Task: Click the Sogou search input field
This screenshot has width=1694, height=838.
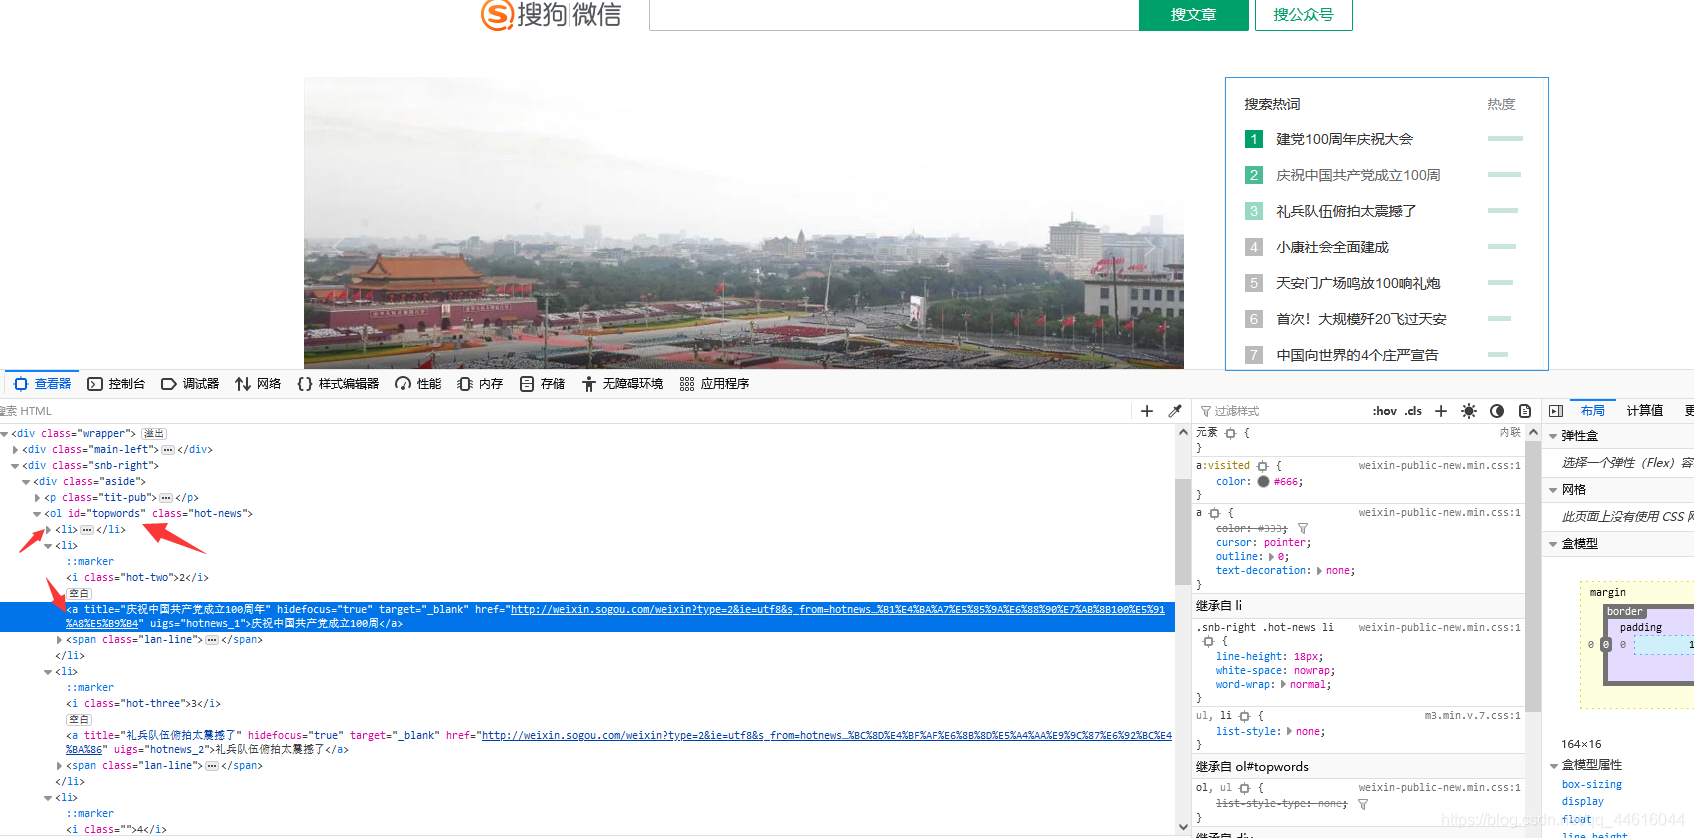Action: click(894, 15)
